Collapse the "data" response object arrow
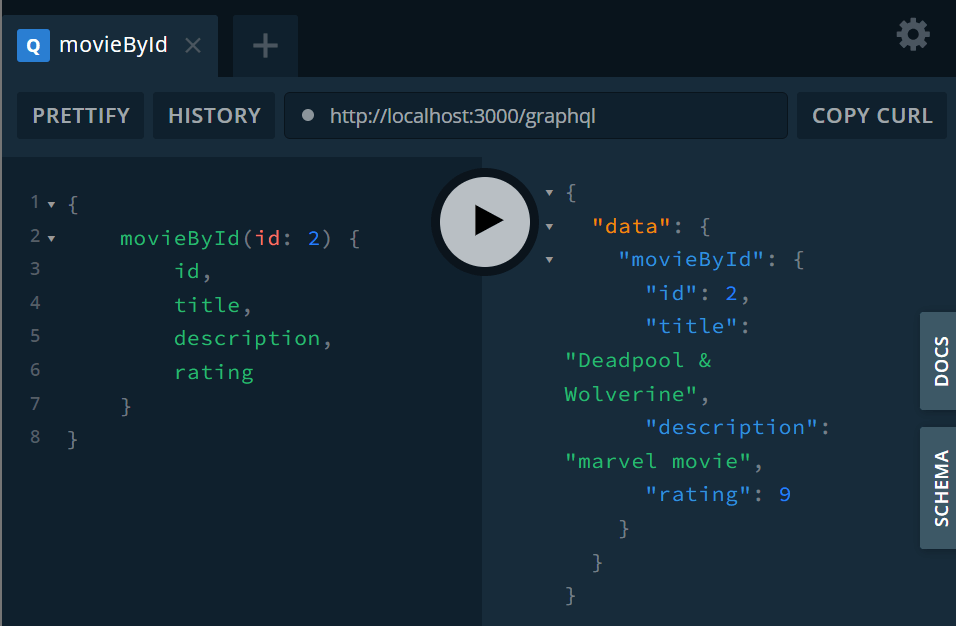The height and width of the screenshot is (626, 956). pyautogui.click(x=549, y=227)
